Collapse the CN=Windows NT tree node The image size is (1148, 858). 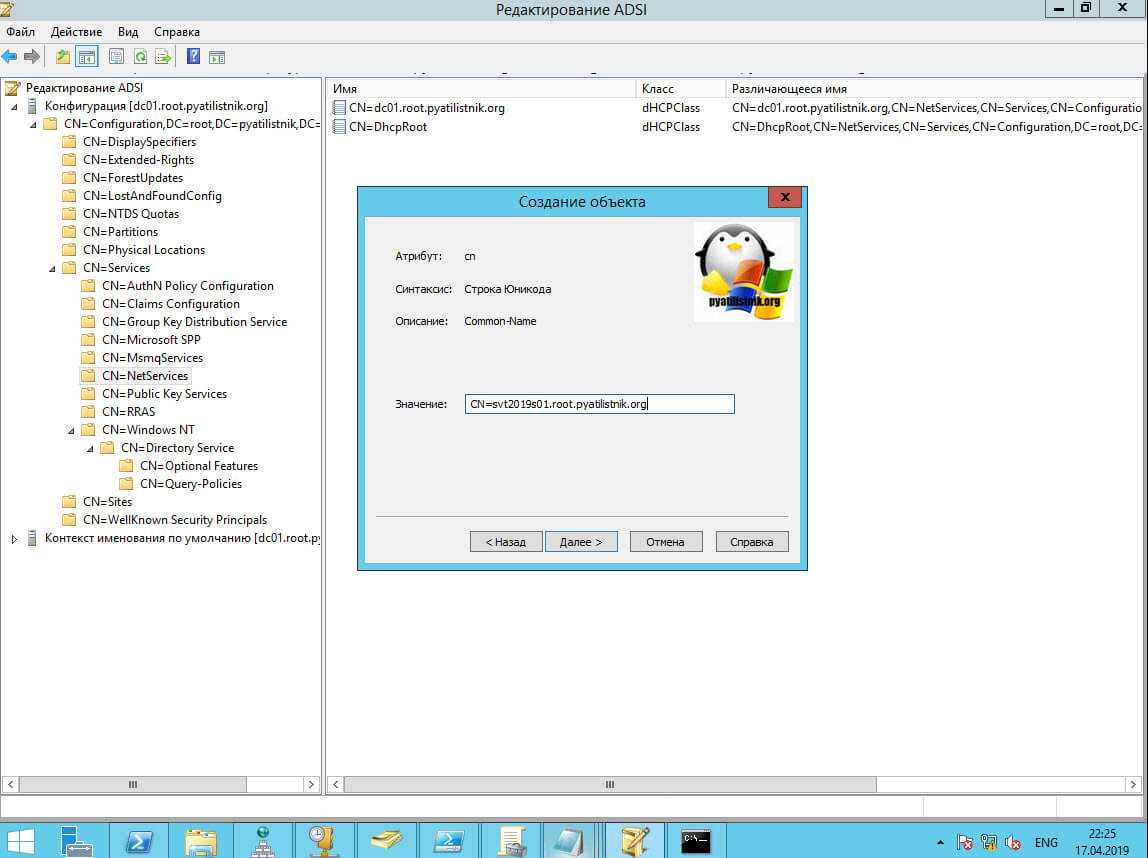pyautogui.click(x=71, y=430)
